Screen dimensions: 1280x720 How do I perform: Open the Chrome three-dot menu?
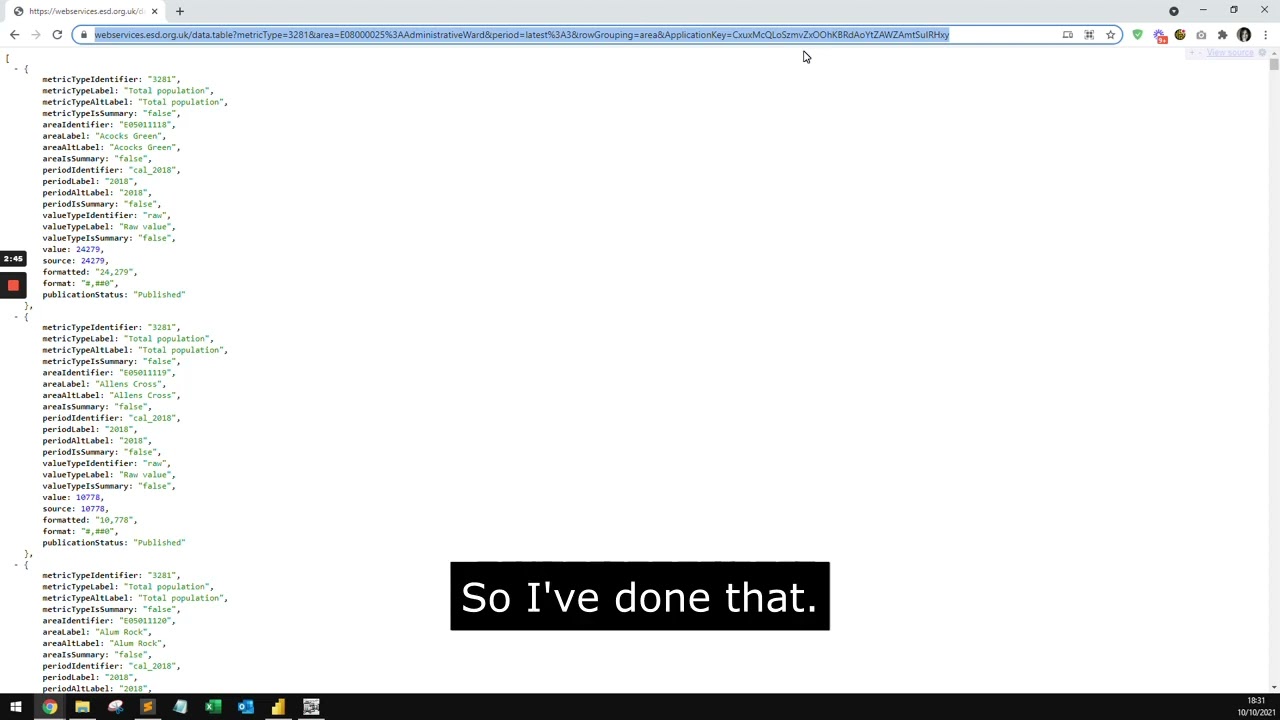pos(1265,35)
